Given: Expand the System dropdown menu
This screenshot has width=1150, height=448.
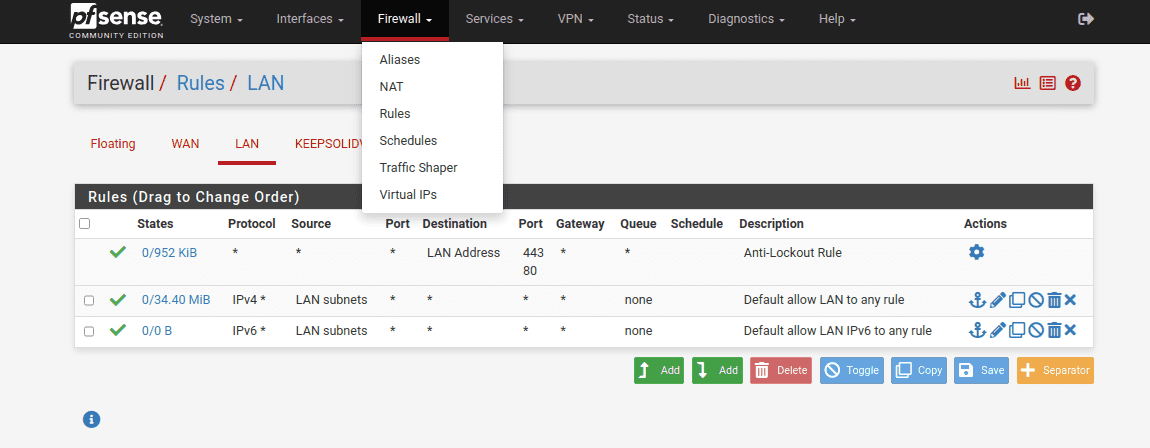Looking at the screenshot, I should 216,19.
